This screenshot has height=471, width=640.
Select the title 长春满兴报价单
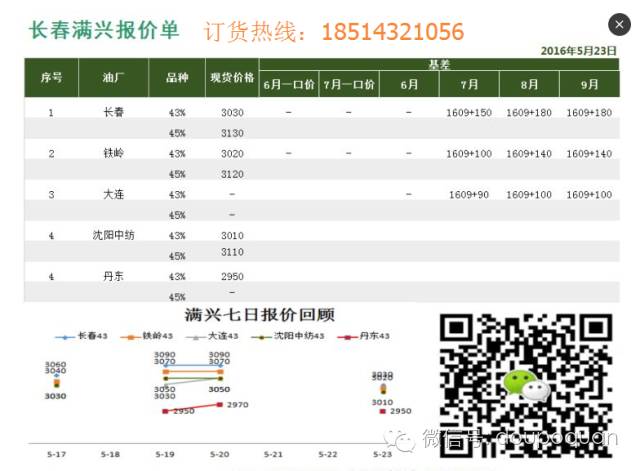[x=104, y=30]
